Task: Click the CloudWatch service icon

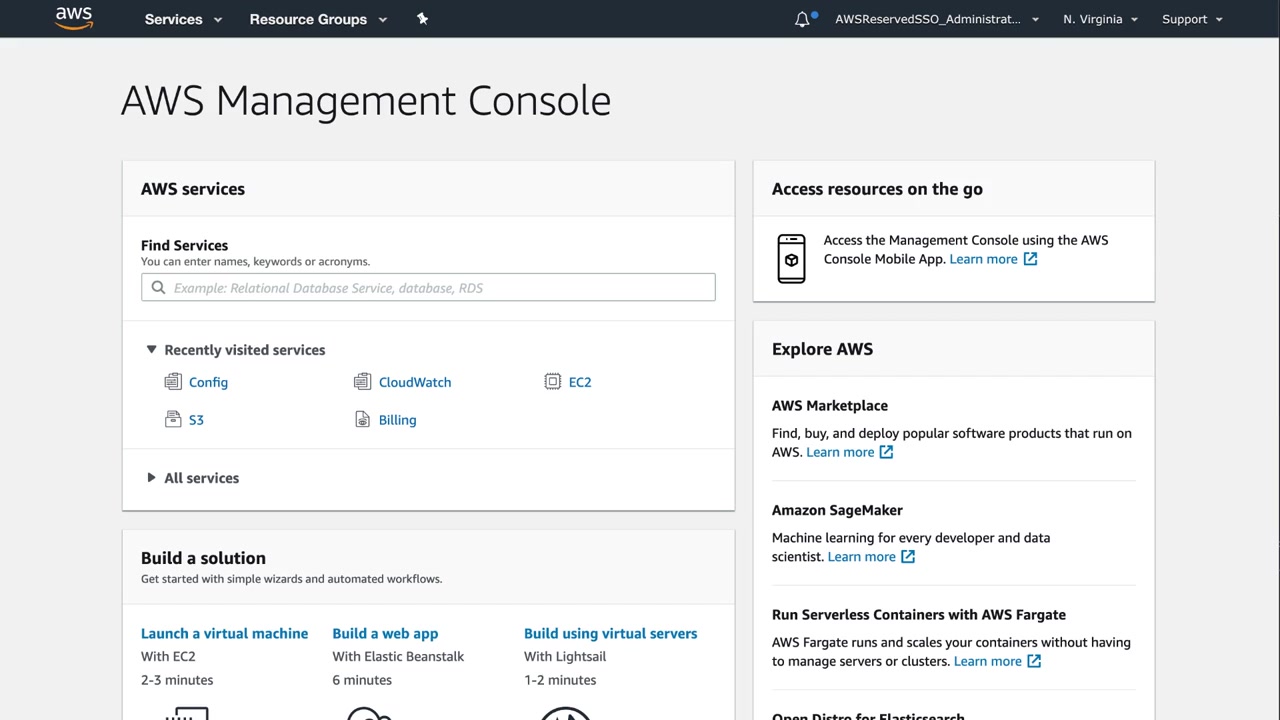Action: (x=362, y=382)
